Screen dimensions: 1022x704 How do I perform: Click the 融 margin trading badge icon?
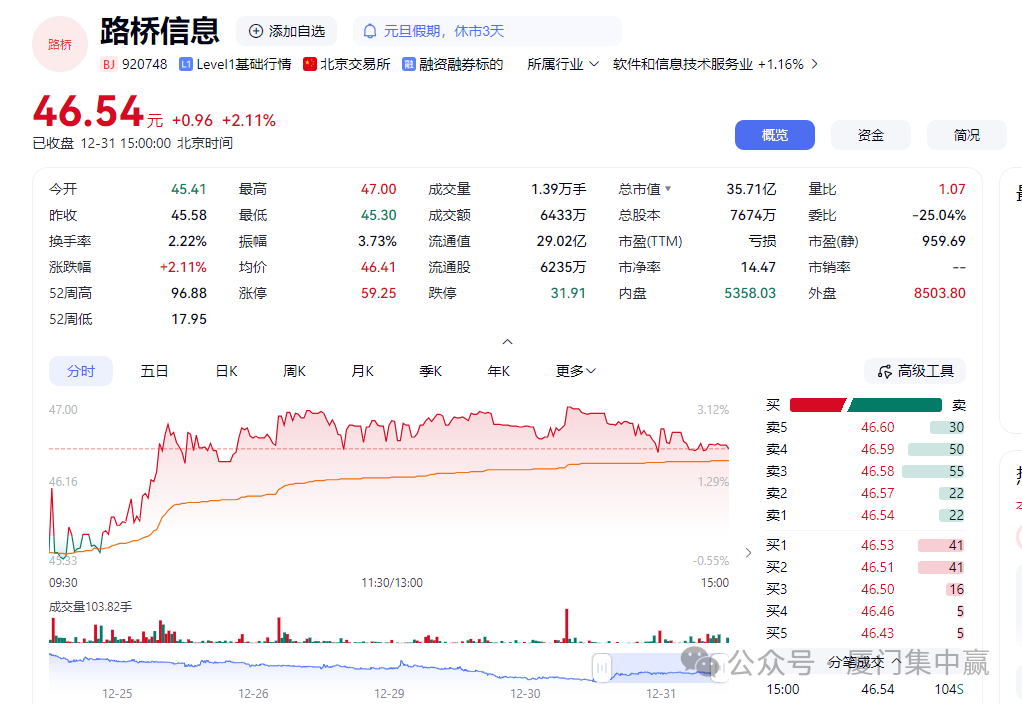409,65
